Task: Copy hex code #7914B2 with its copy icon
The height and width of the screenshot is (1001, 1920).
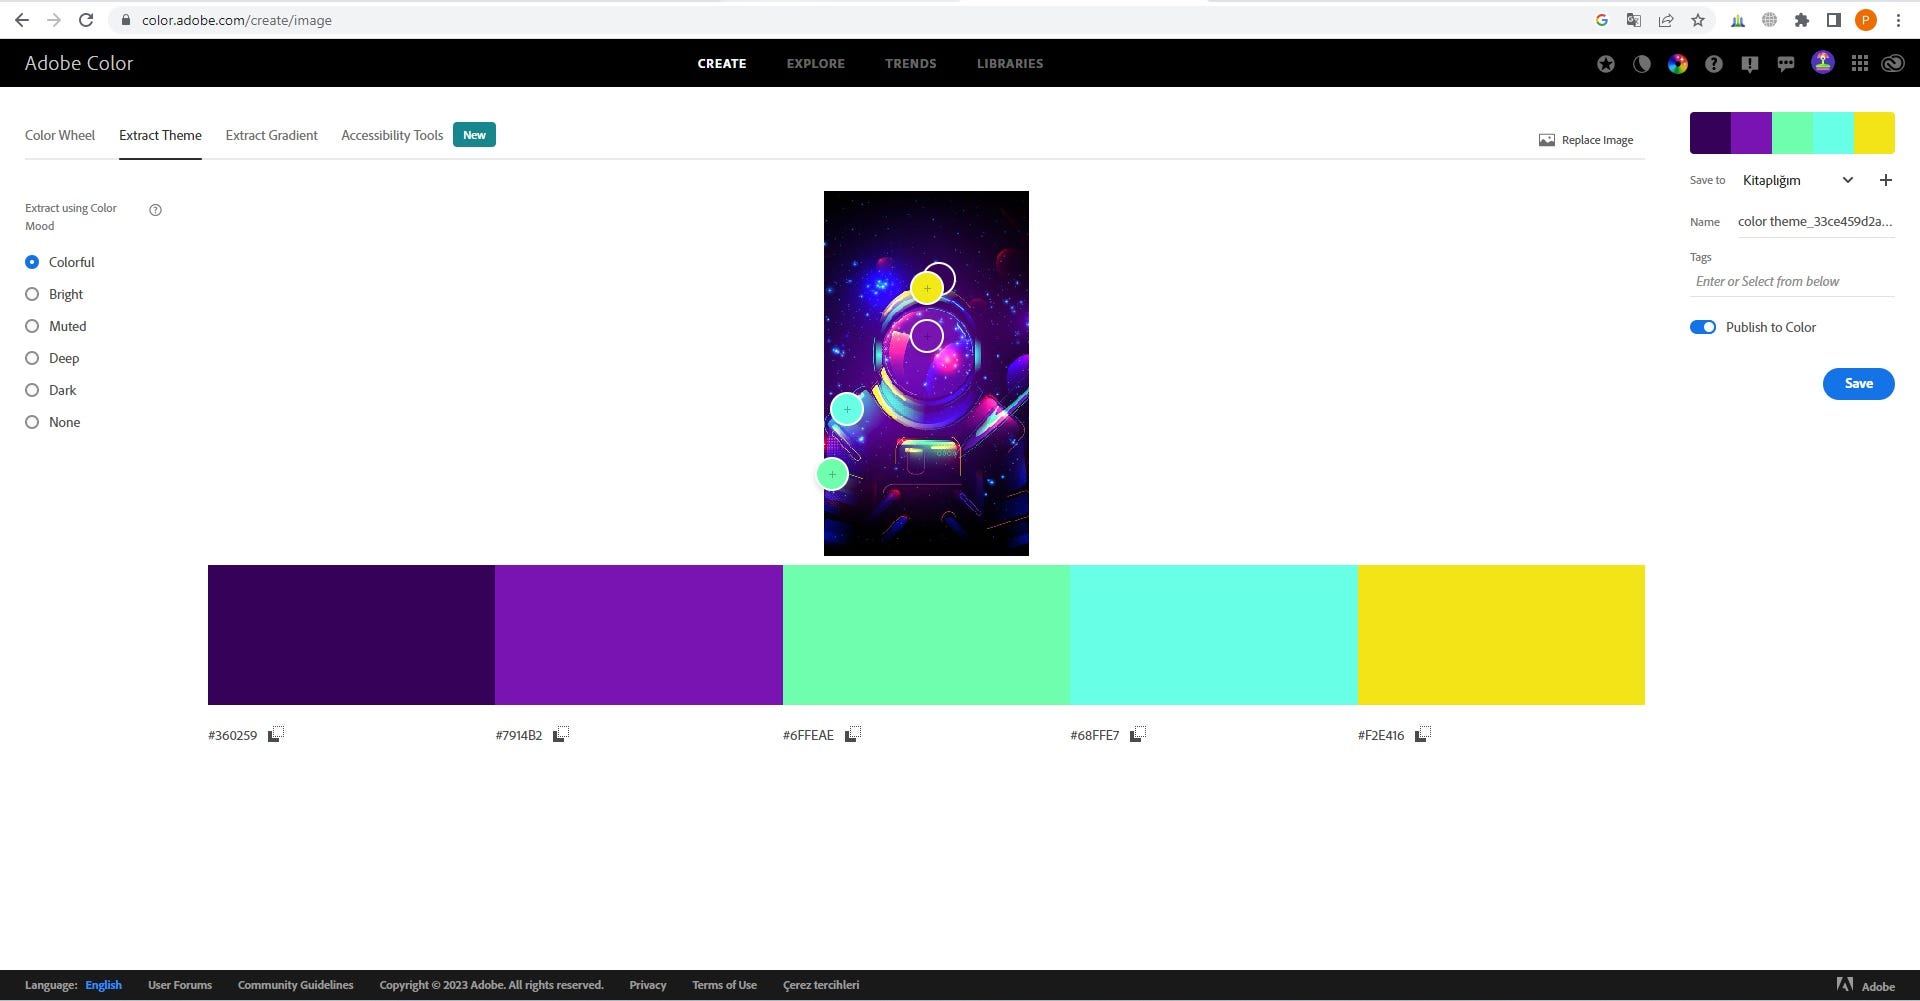Action: coord(561,734)
